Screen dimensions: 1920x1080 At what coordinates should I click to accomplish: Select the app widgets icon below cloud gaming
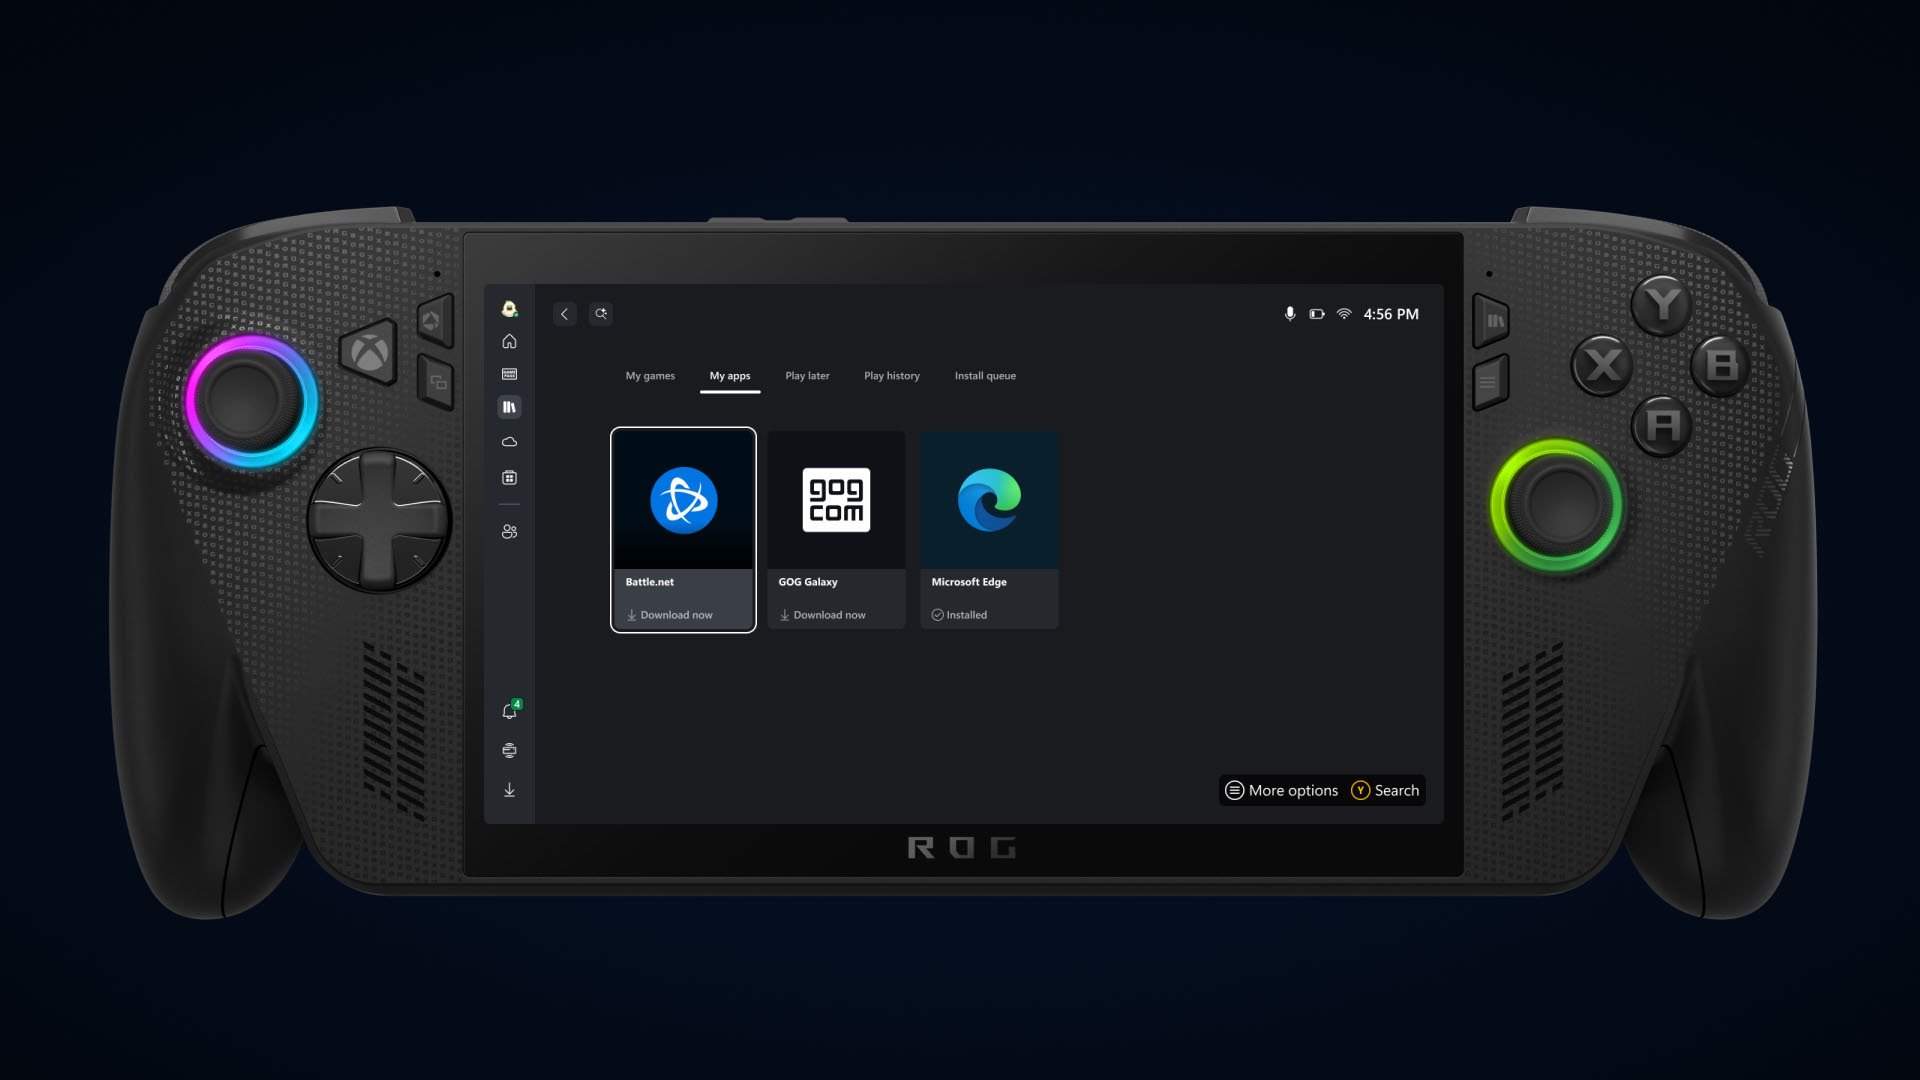pos(509,477)
